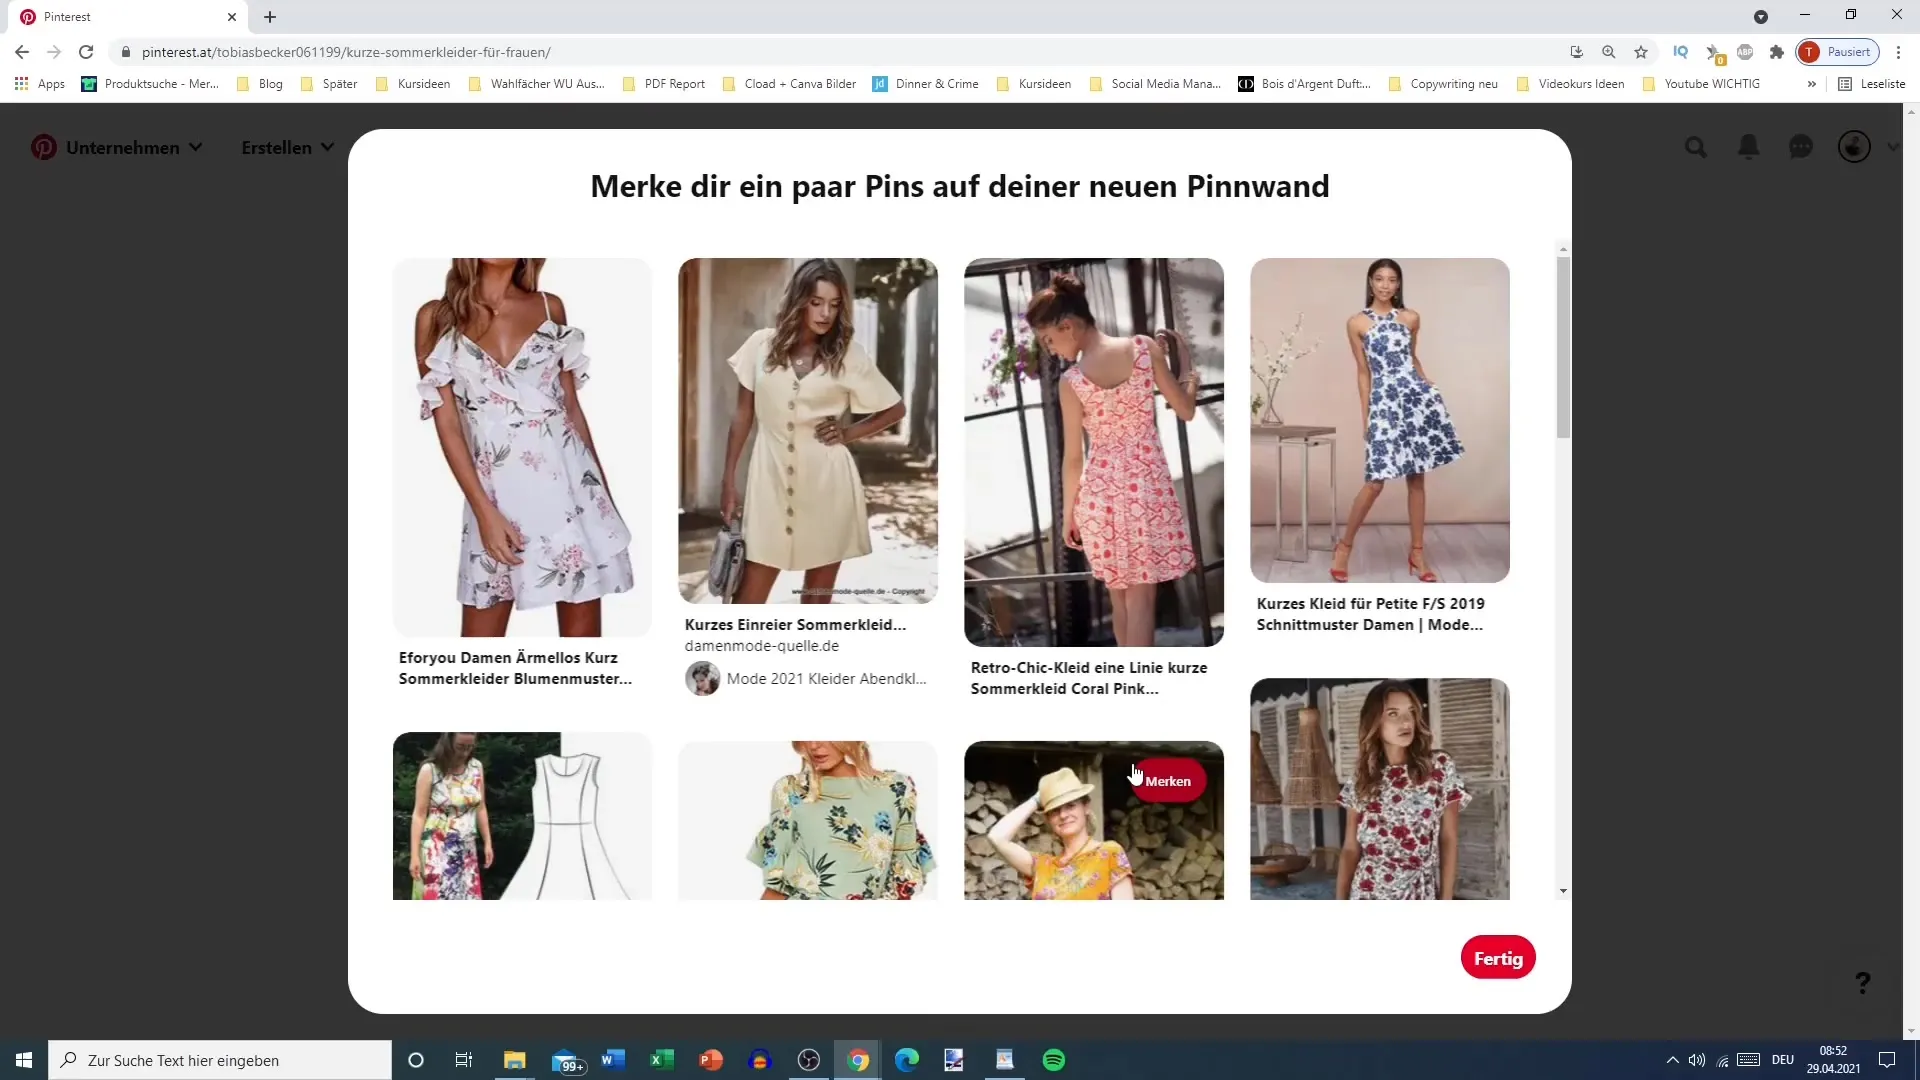This screenshot has height=1080, width=1920.
Task: Show more bookmarks with overflow chevron
Action: [x=1811, y=84]
